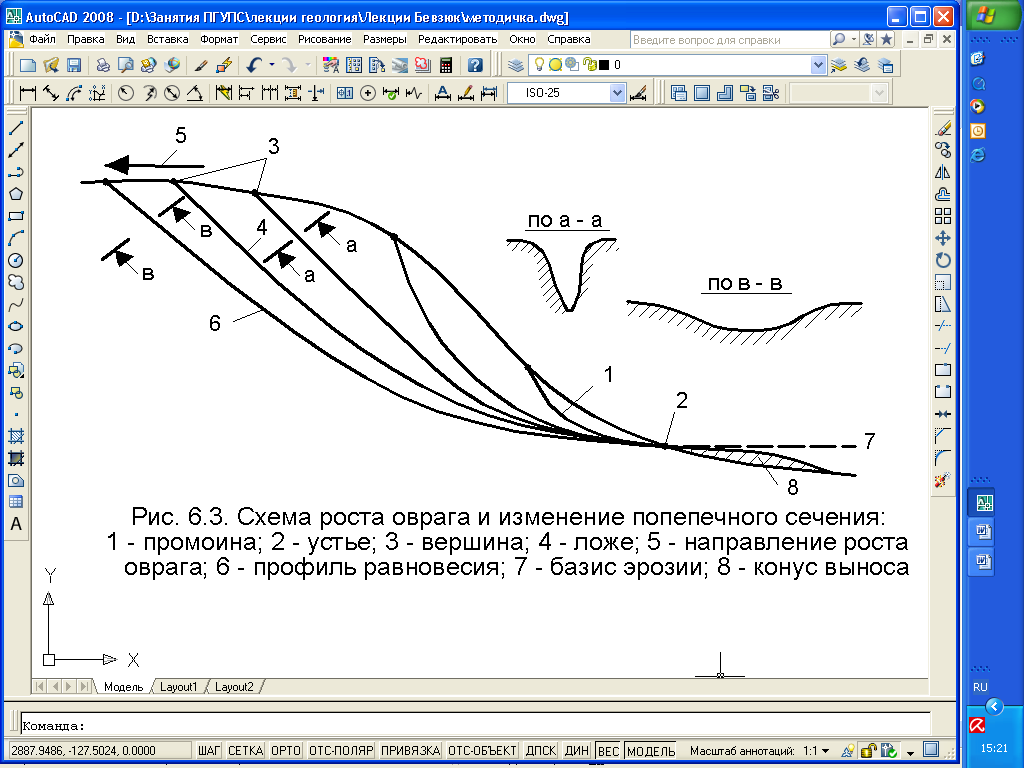
Task: Click the Plot printer icon
Action: (x=103, y=65)
